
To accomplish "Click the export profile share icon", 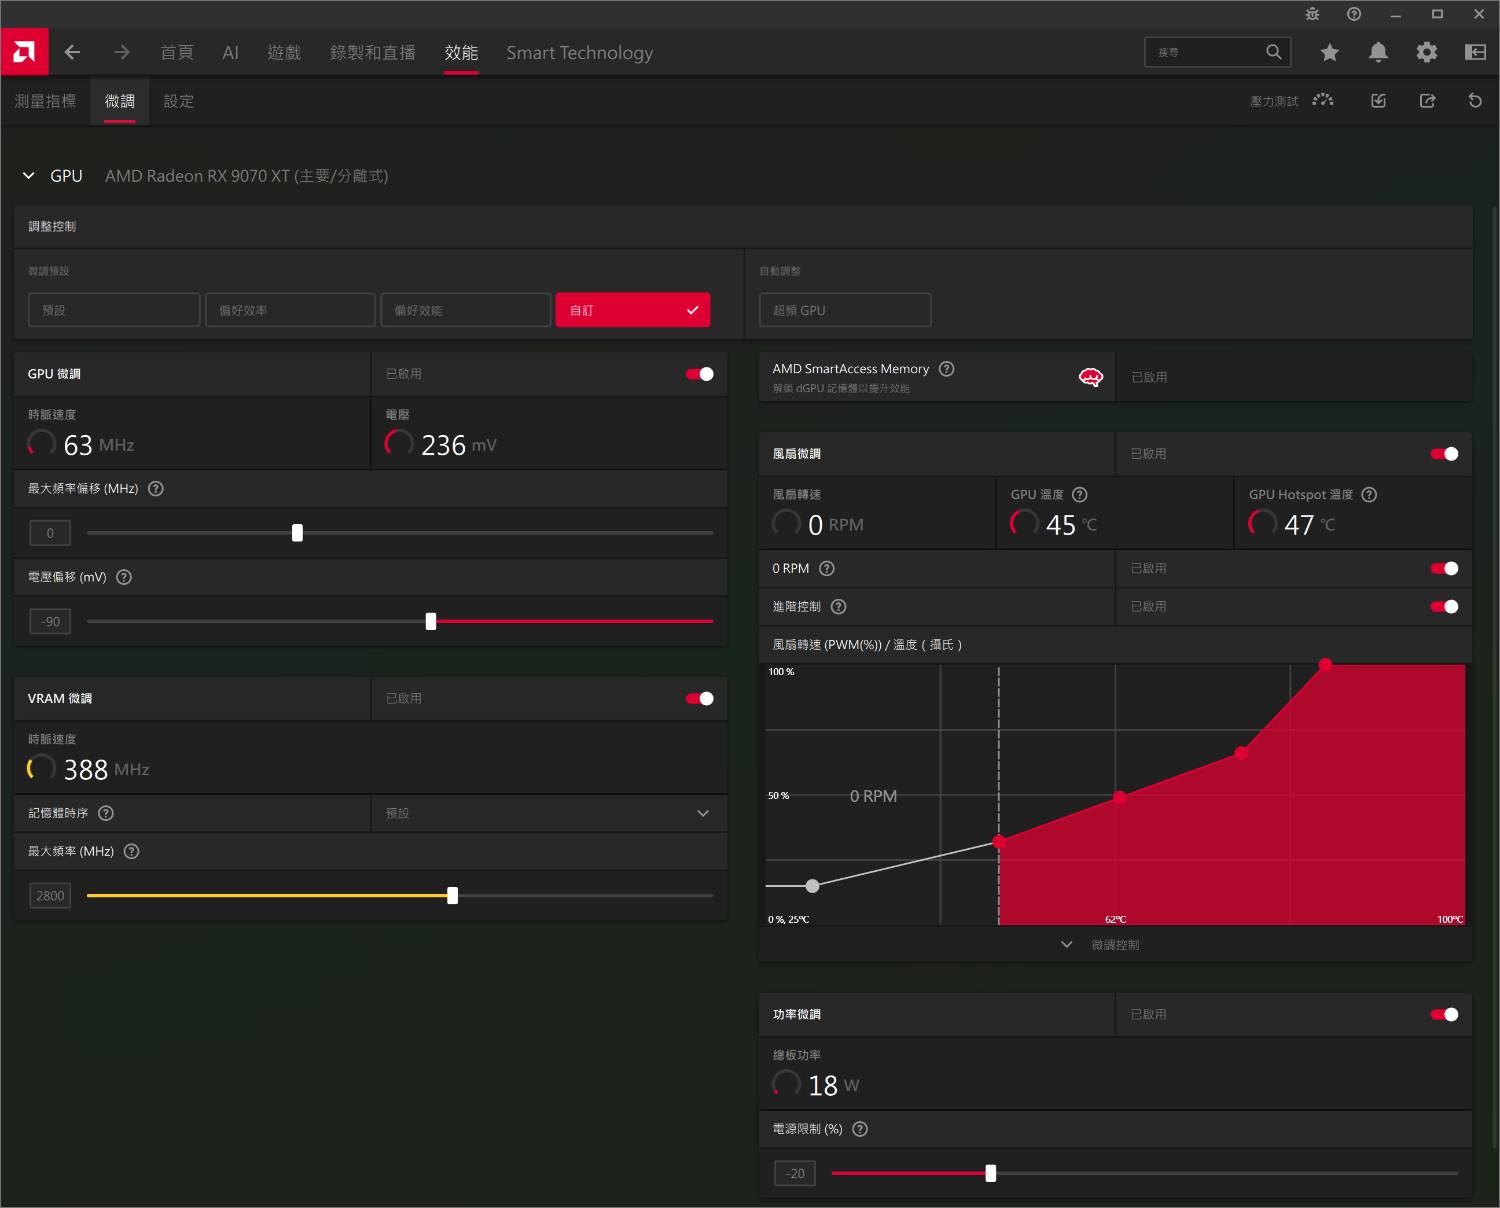I will pos(1427,101).
